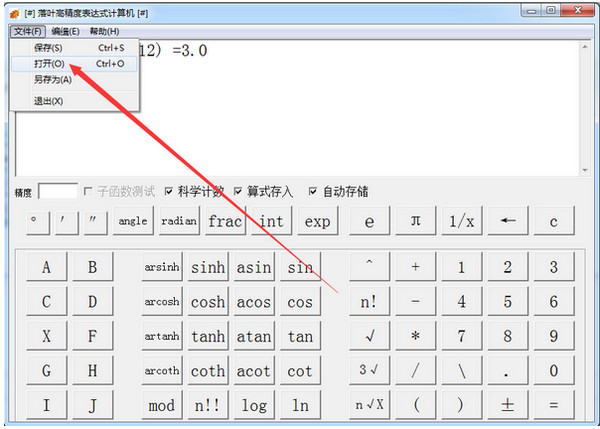This screenshot has width=600, height=429.
Task: Click the exp function key
Action: pyautogui.click(x=318, y=221)
